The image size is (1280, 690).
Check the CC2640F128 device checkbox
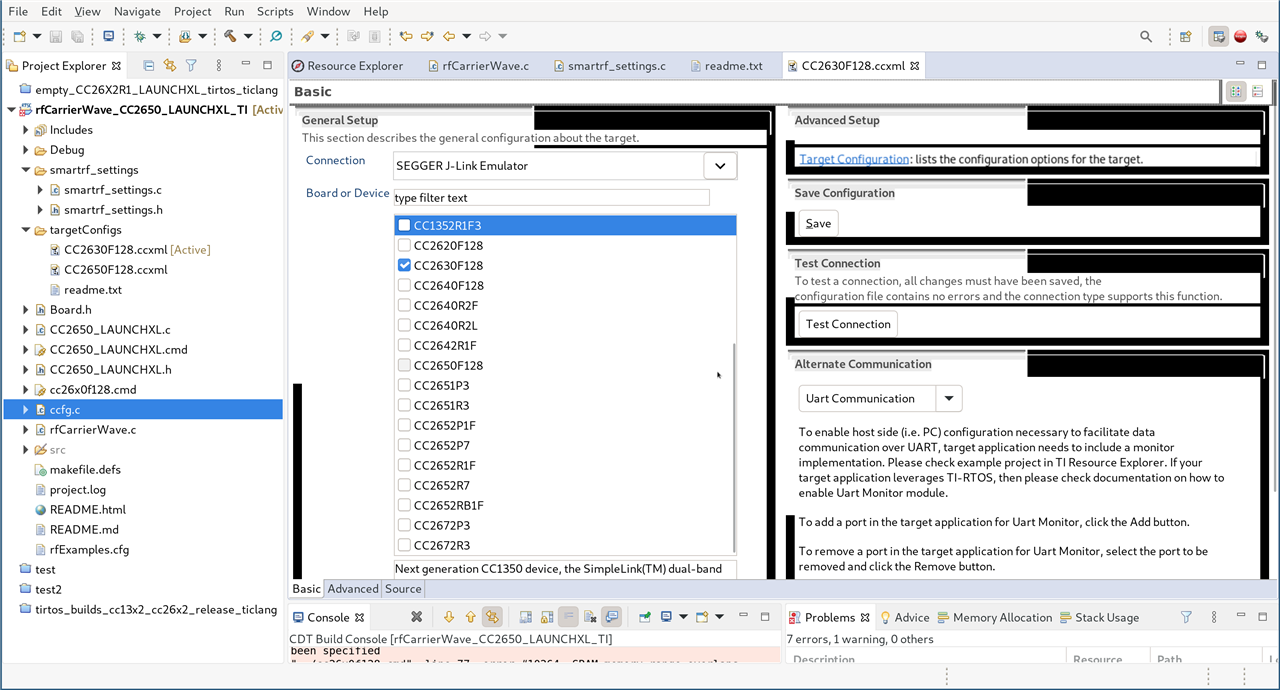(404, 285)
